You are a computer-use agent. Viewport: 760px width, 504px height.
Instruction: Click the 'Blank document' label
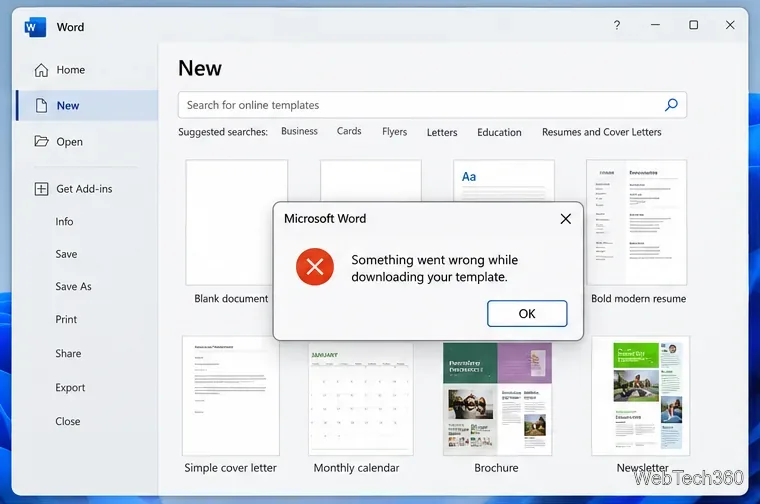(231, 299)
